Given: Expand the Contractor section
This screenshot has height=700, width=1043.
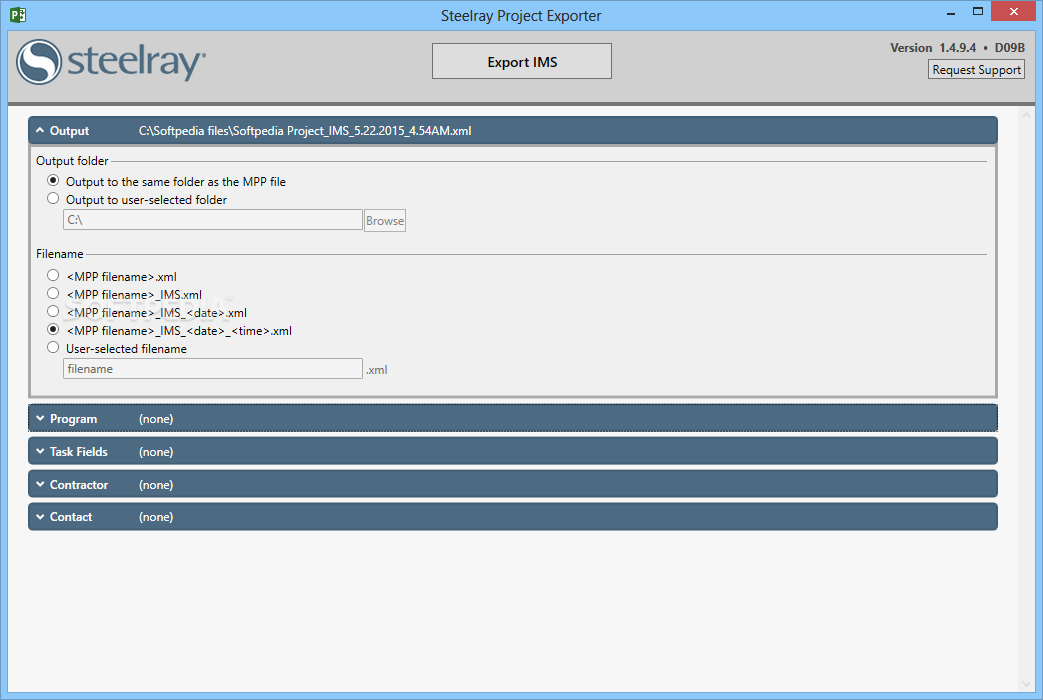Looking at the screenshot, I should point(513,484).
